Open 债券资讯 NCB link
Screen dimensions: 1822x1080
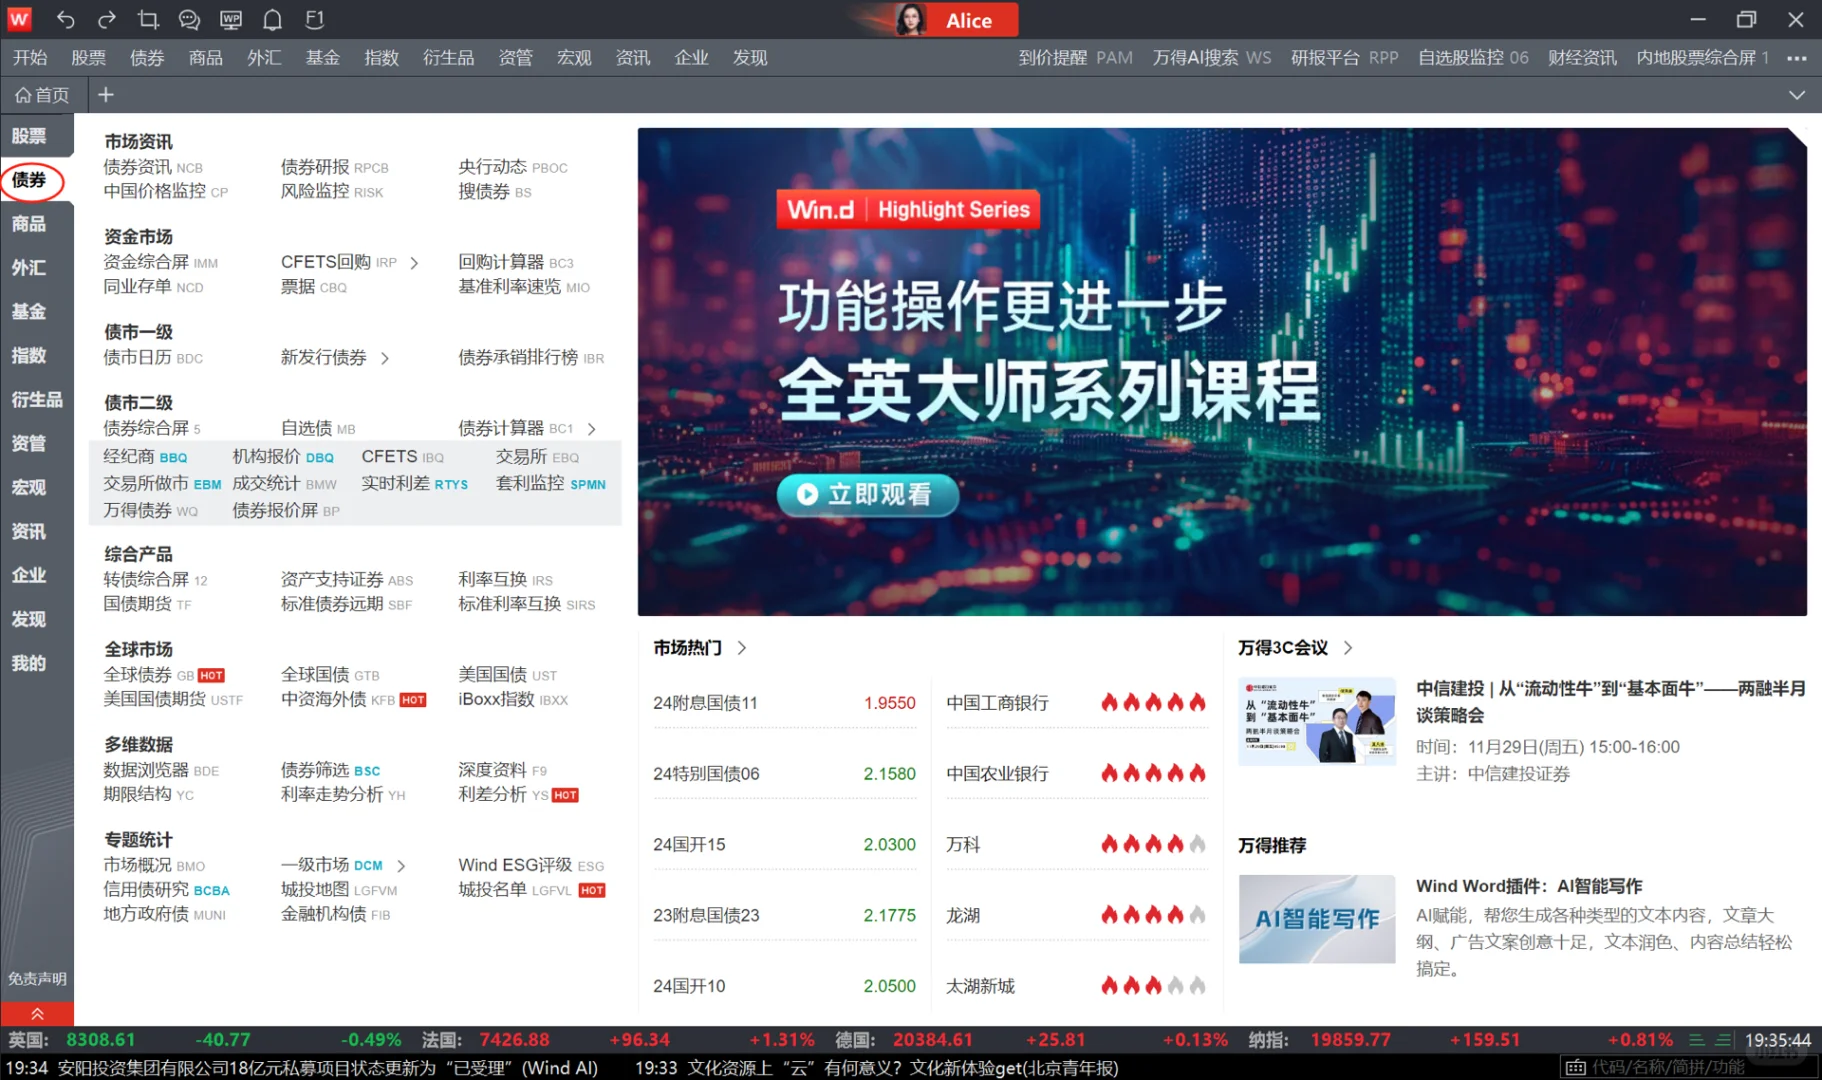coord(153,168)
